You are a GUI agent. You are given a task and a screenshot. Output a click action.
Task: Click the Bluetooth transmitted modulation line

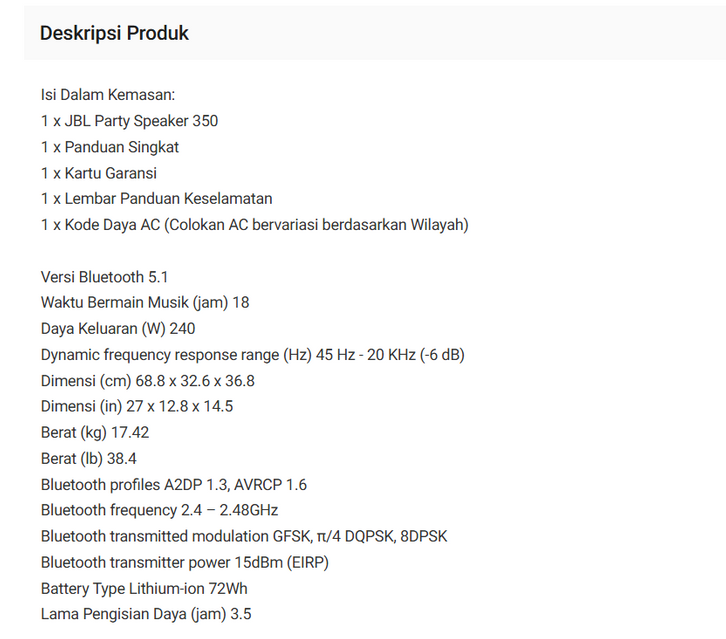244,536
